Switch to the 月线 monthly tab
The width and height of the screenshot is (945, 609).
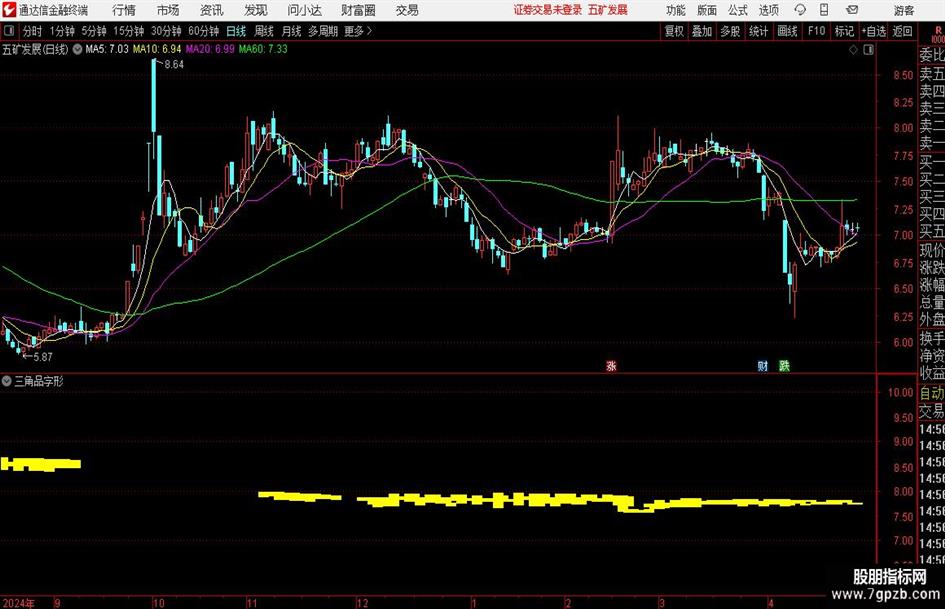(292, 31)
